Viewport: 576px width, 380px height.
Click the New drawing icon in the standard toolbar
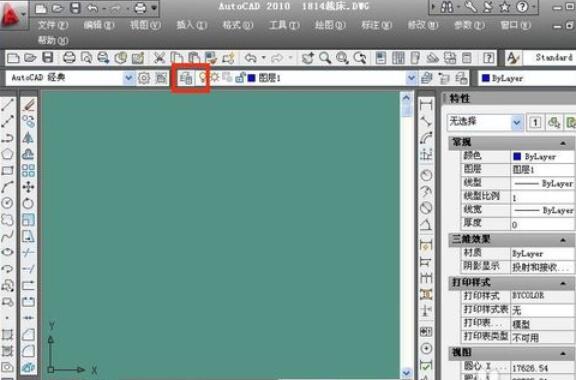[13, 58]
